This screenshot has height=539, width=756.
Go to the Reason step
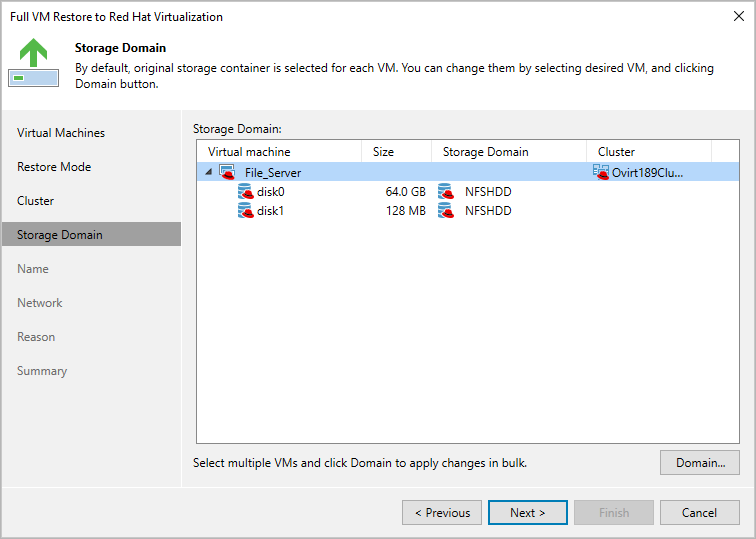click(x=36, y=337)
